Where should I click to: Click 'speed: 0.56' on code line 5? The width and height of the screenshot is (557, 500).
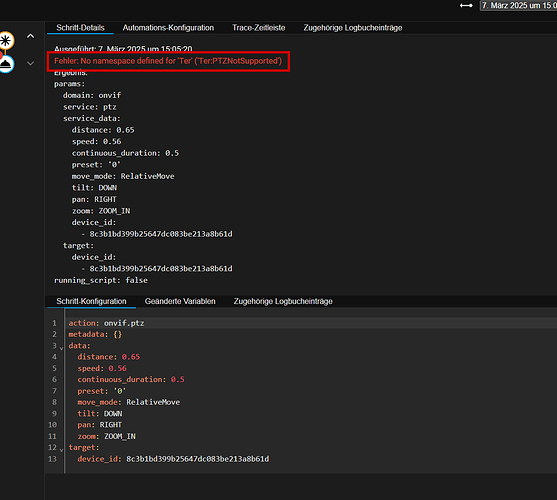pos(102,368)
